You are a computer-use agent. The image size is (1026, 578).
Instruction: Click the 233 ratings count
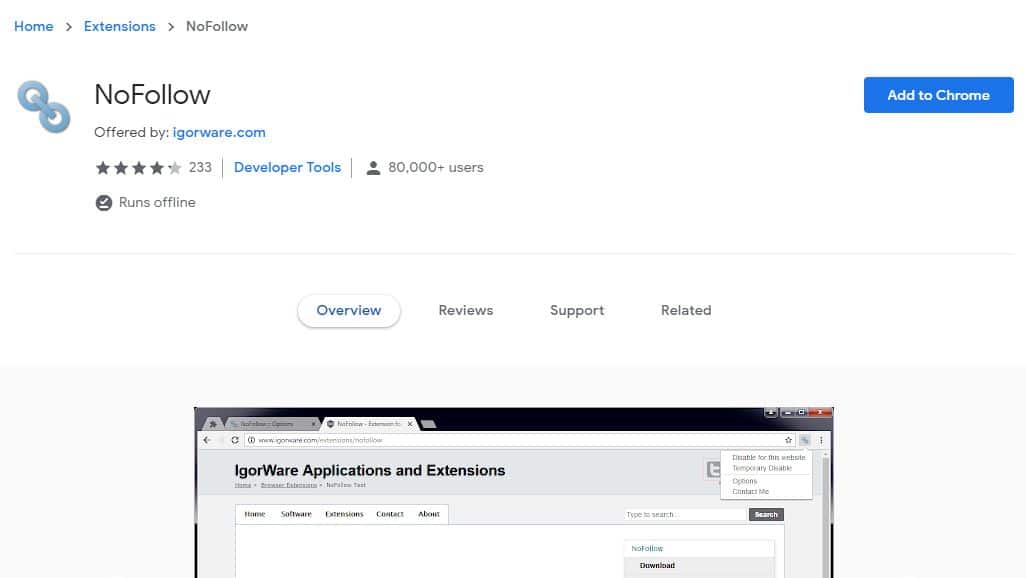click(x=200, y=168)
